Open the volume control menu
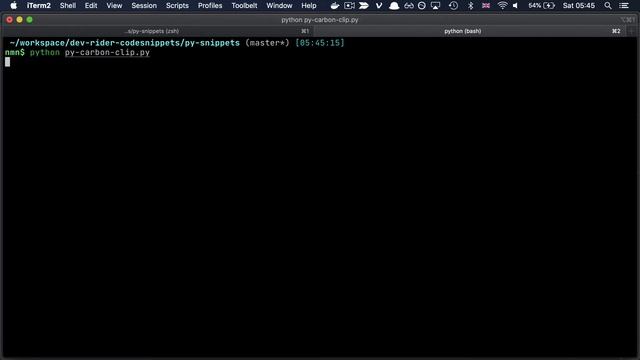Image resolution: width=640 pixels, height=360 pixels. (x=516, y=6)
